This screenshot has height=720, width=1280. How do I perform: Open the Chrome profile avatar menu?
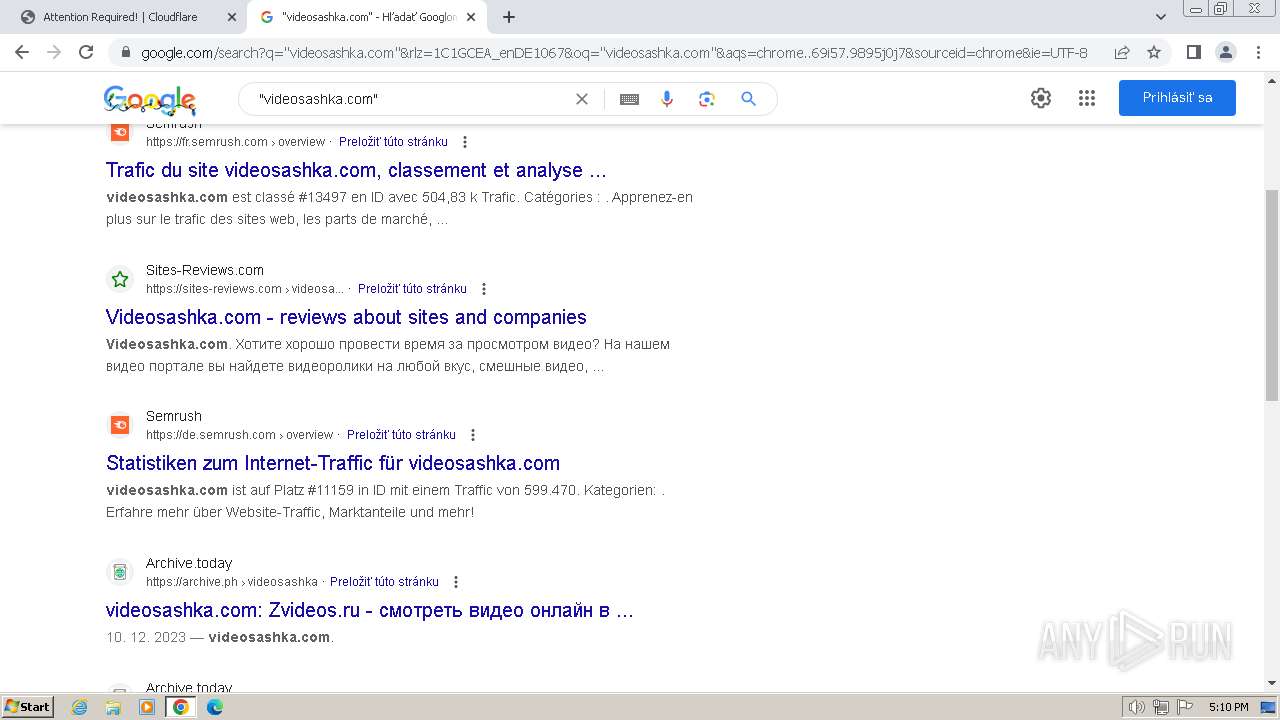[x=1226, y=52]
